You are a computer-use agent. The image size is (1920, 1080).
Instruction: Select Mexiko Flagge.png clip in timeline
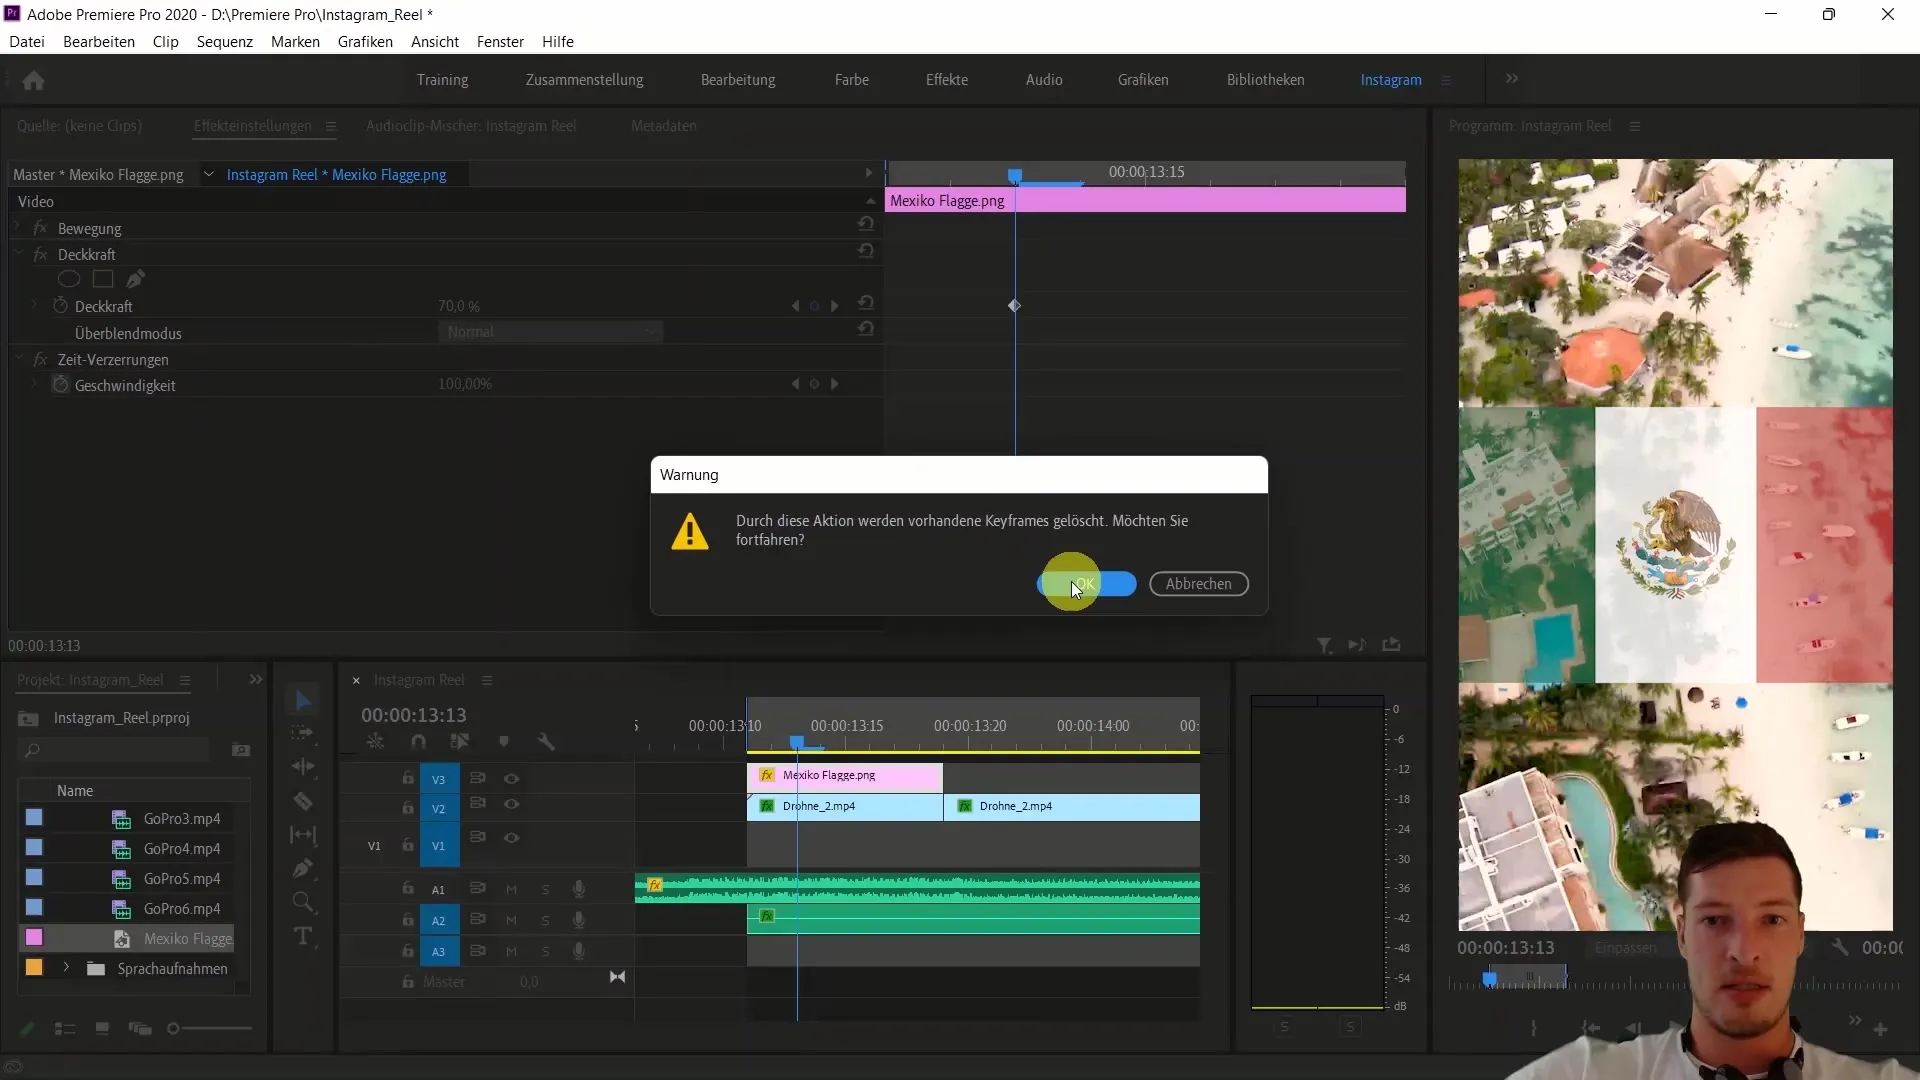tap(845, 775)
